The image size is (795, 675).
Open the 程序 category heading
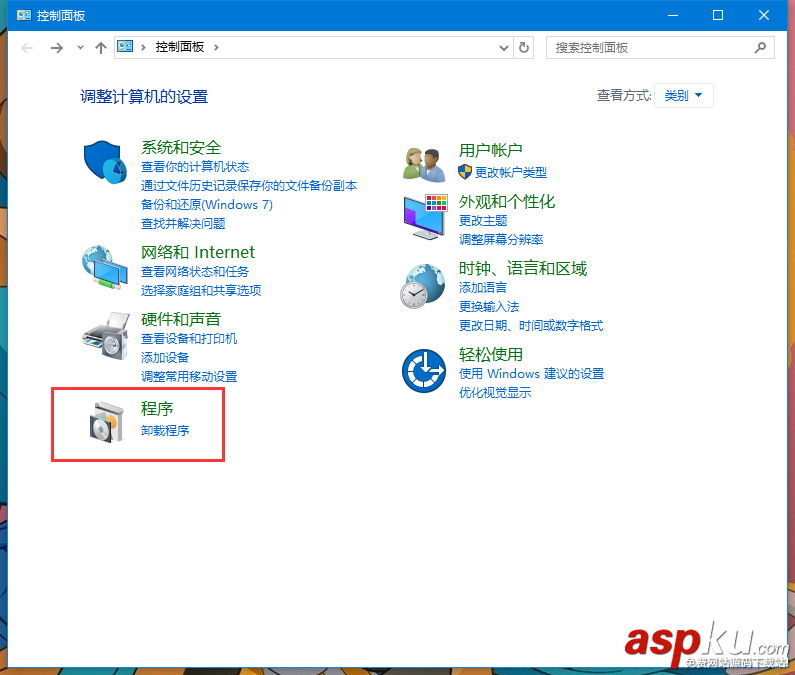(157, 409)
